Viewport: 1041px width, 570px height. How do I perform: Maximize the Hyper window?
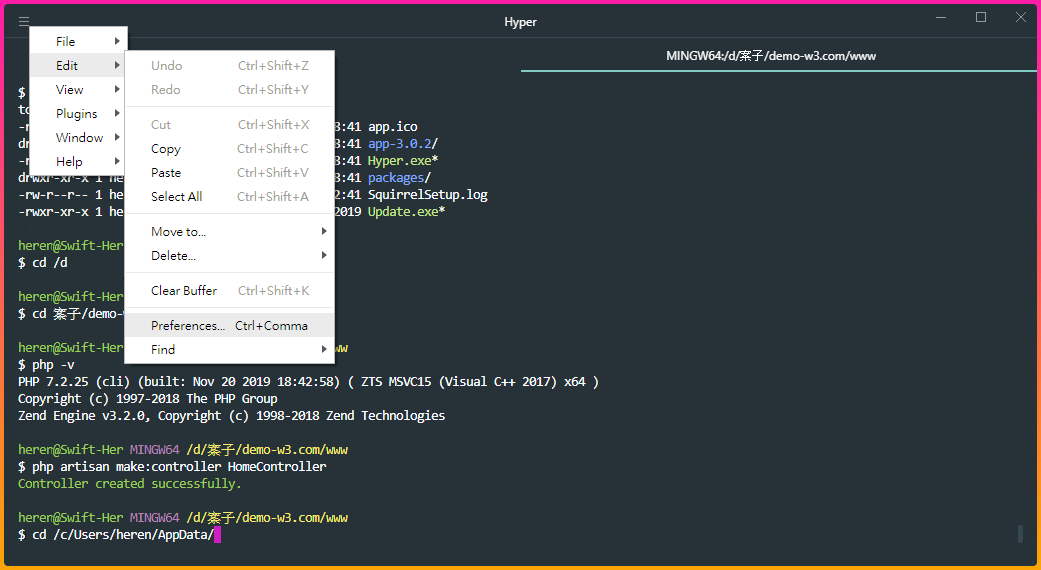981,17
